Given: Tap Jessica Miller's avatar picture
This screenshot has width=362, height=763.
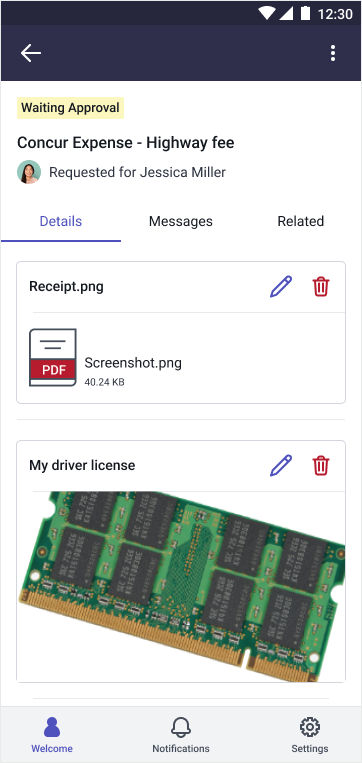Looking at the screenshot, I should (29, 172).
